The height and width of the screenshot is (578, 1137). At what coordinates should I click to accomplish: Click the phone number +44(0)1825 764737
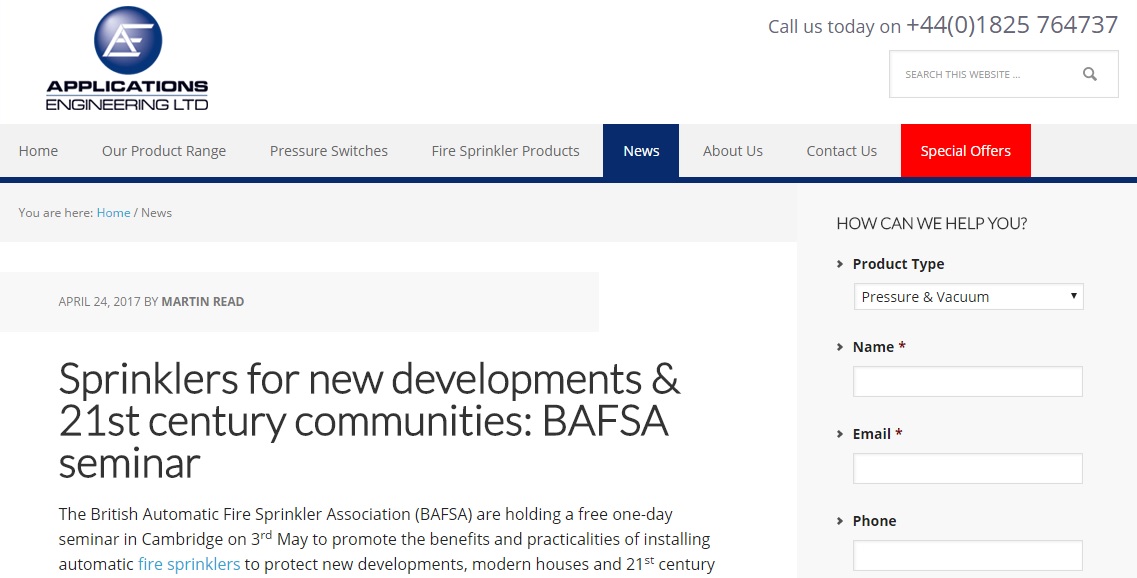pos(1012,25)
